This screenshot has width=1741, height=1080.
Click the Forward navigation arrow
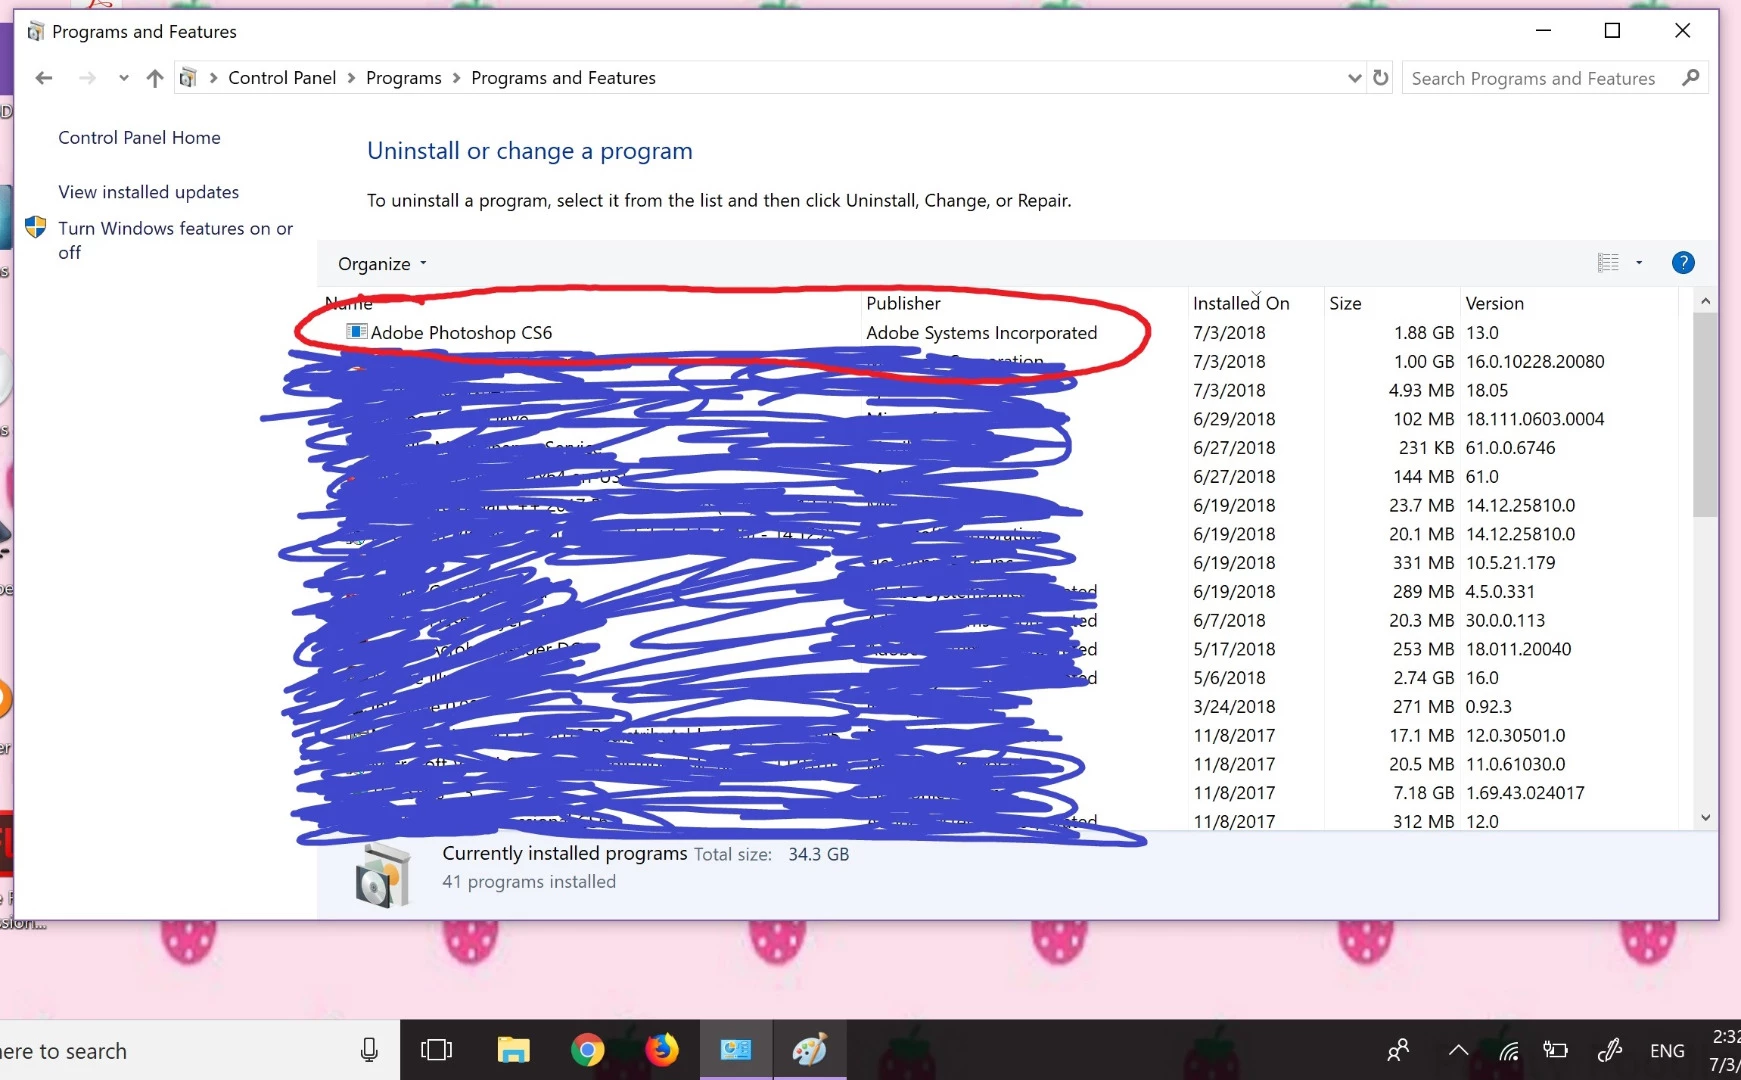tap(87, 78)
